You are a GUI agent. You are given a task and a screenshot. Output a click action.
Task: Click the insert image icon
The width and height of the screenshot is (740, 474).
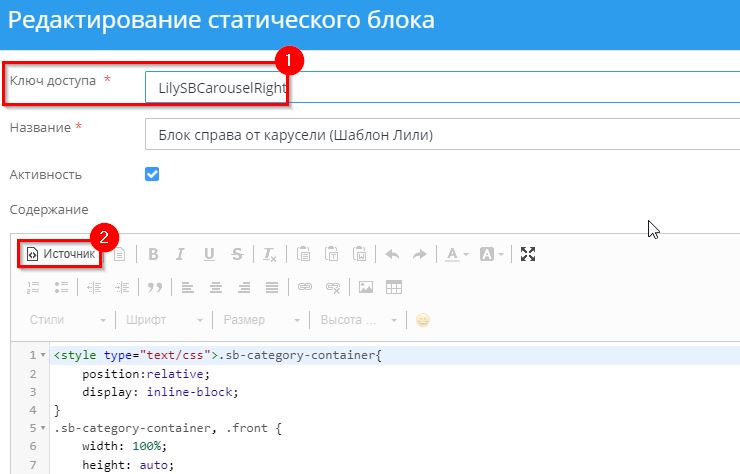[366, 287]
